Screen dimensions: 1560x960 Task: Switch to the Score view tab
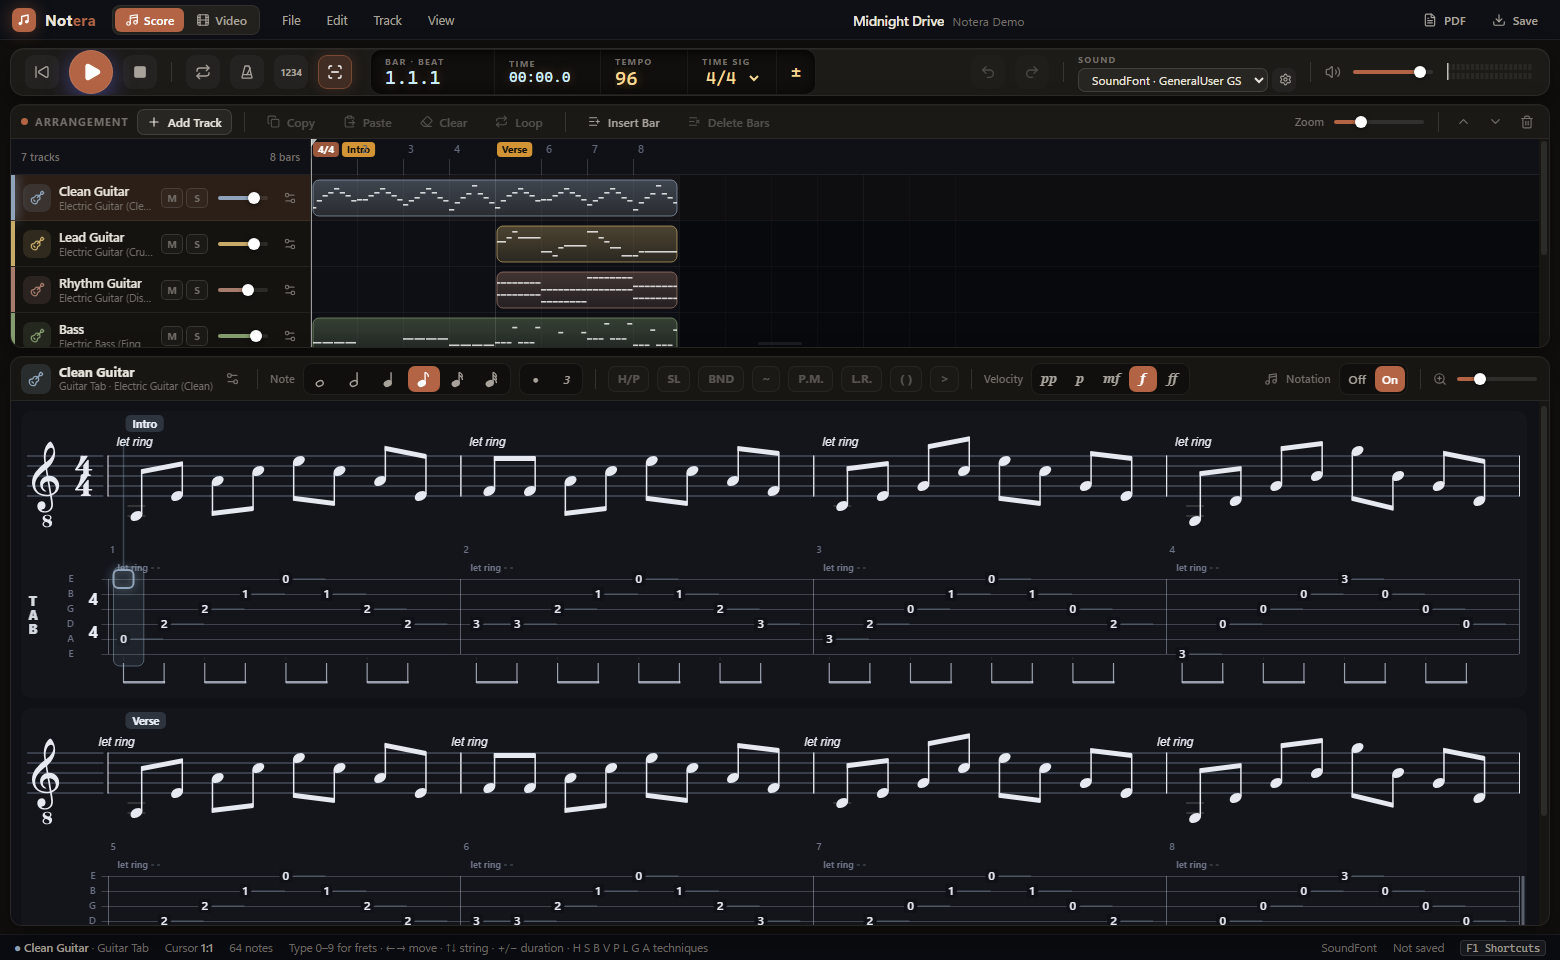(149, 20)
